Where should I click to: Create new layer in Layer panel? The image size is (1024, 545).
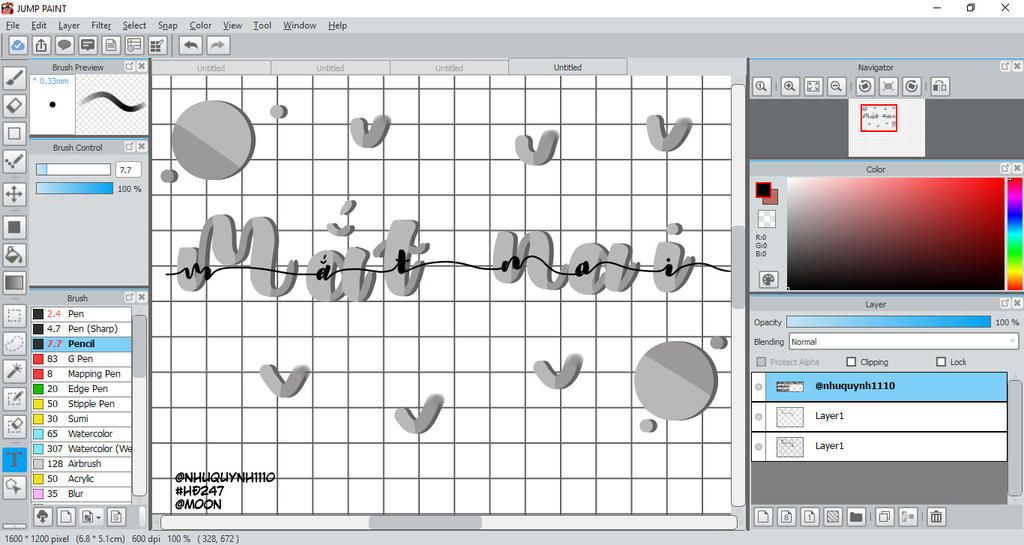pyautogui.click(x=763, y=517)
